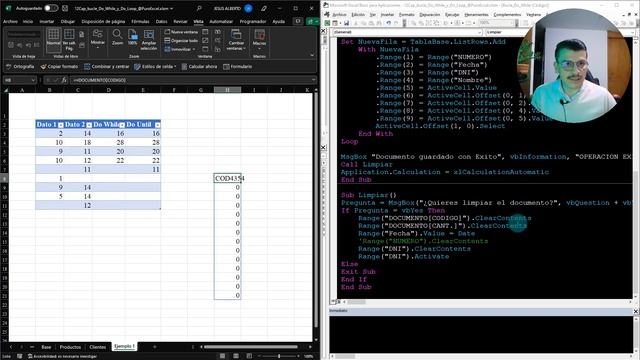This screenshot has height=360, width=640.
Task: Click Ampliar selección ribbon button
Action: pyautogui.click(x=149, y=40)
